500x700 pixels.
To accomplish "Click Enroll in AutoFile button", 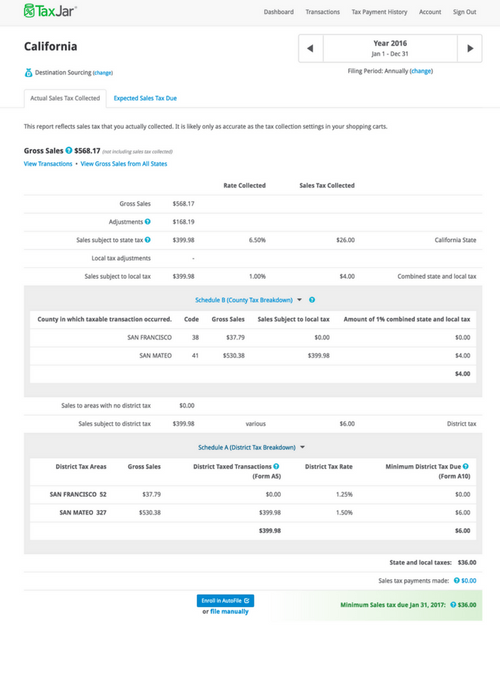I will (x=225, y=600).
